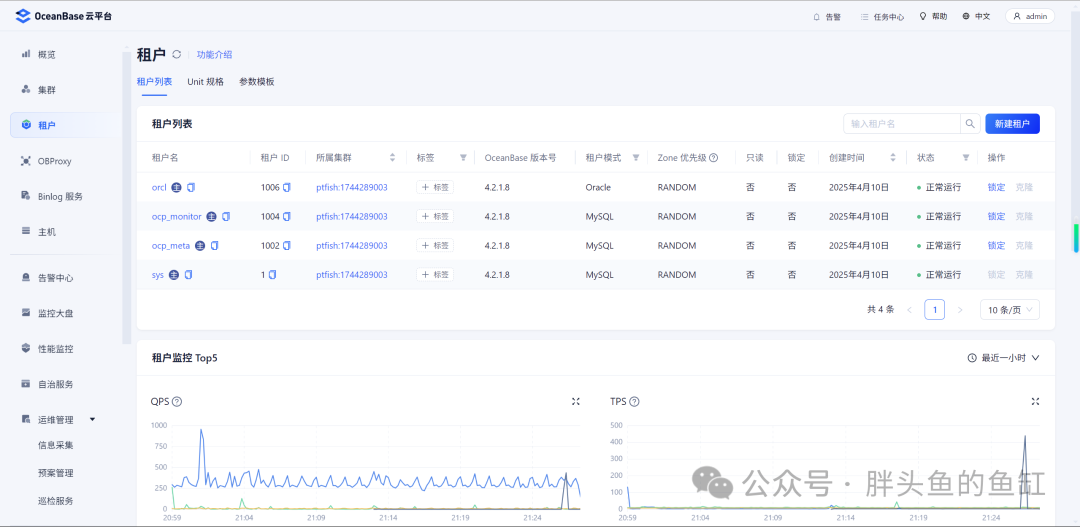Switch language via 中文 globe
The image size is (1080, 527).
pos(976,17)
